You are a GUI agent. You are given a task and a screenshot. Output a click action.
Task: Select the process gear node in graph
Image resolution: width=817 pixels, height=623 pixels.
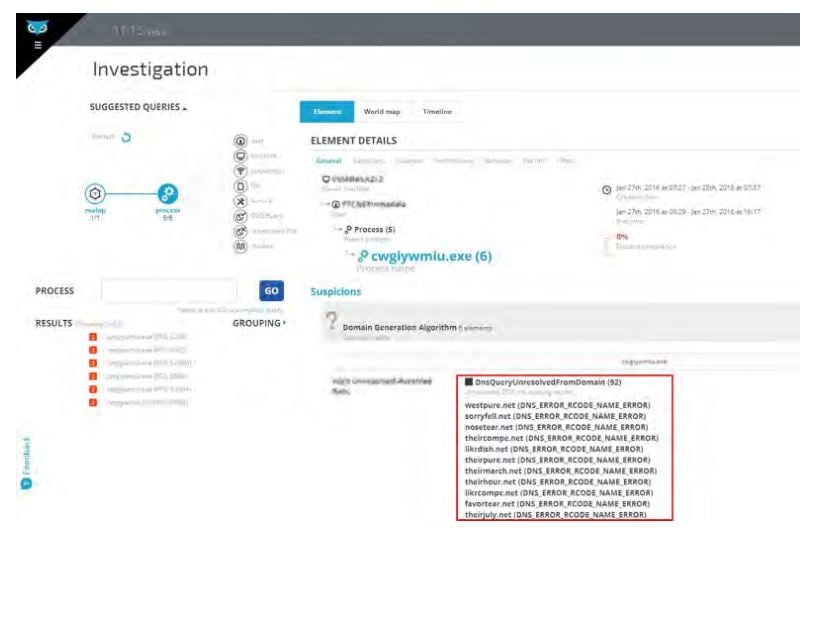(168, 193)
